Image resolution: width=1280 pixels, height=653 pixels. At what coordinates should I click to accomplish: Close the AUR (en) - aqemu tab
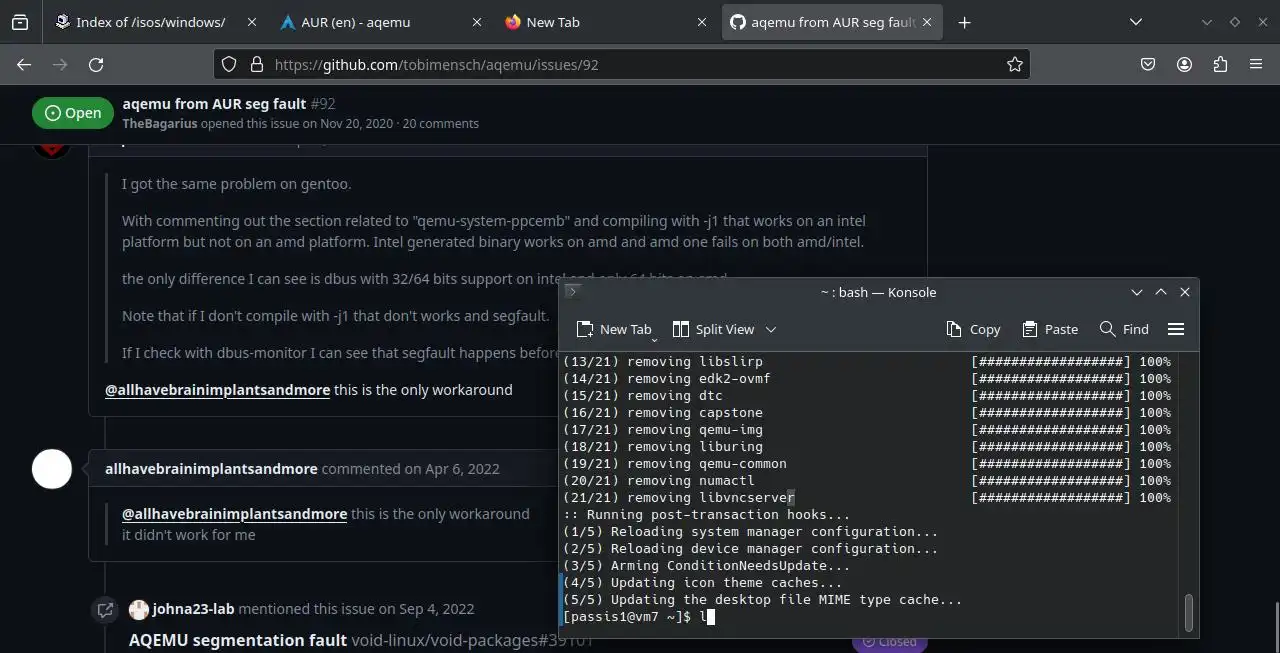point(476,22)
